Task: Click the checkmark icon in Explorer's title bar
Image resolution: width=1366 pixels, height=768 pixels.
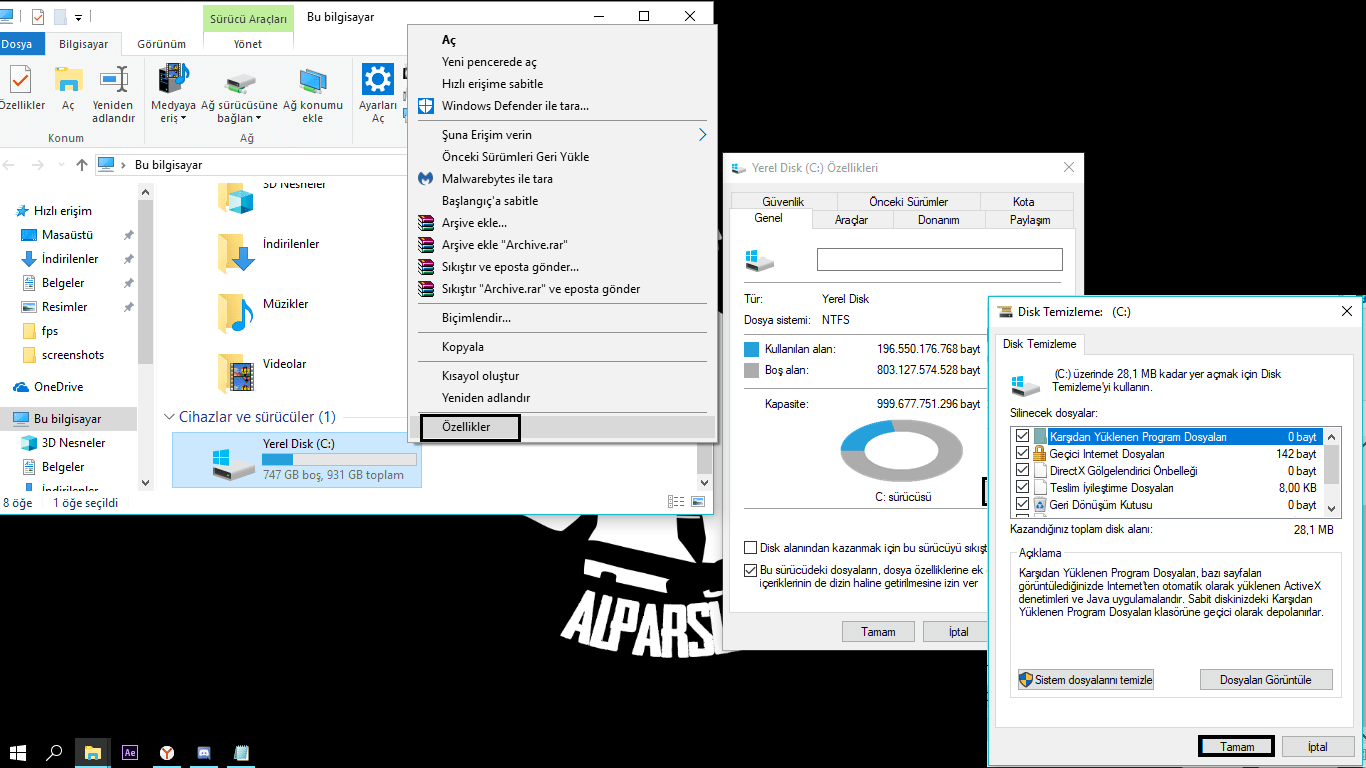Action: (x=38, y=17)
